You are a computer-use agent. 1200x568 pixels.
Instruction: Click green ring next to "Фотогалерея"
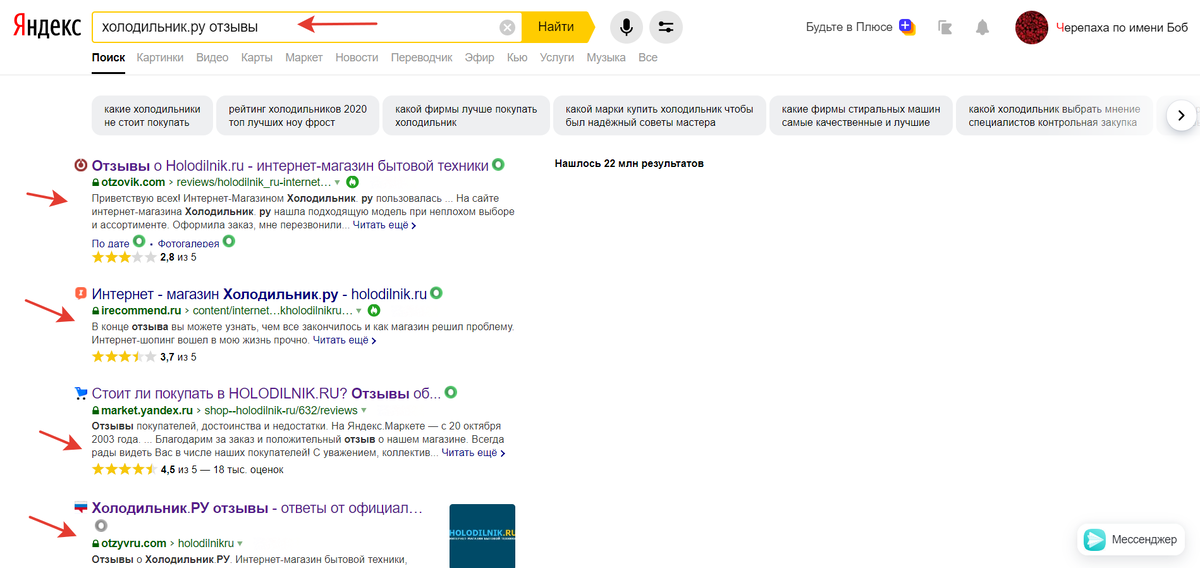[x=227, y=242]
